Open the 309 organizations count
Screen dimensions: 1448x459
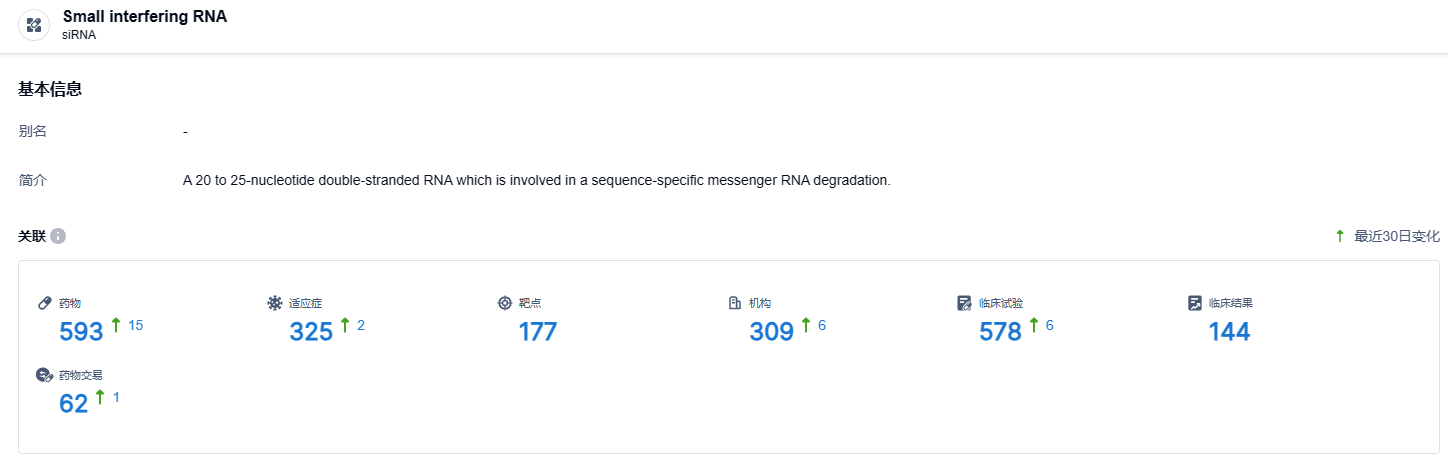pos(771,332)
